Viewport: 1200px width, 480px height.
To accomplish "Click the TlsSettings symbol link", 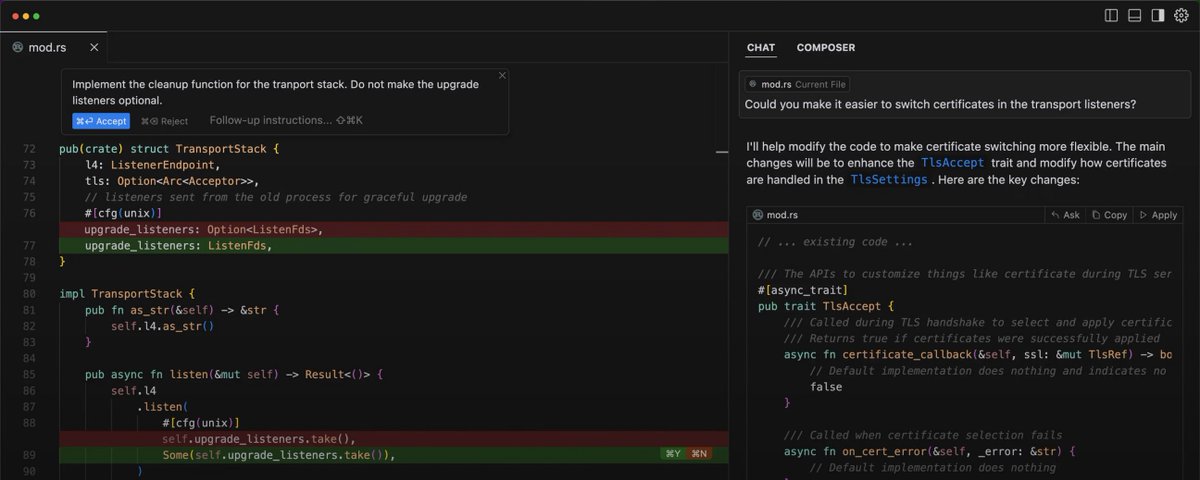I will click(890, 180).
